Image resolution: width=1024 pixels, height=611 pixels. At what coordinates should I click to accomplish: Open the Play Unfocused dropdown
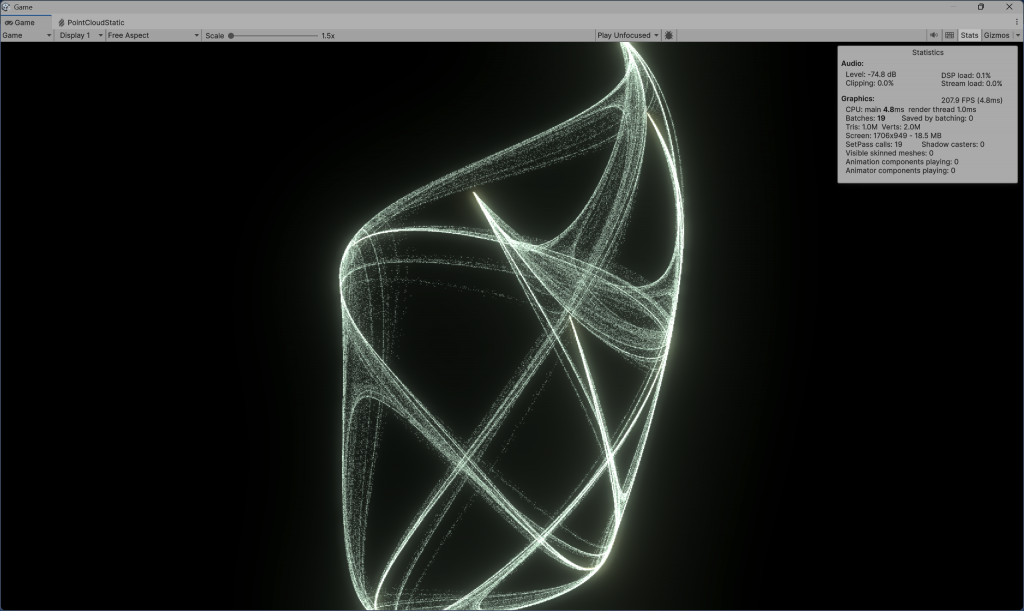[x=628, y=35]
